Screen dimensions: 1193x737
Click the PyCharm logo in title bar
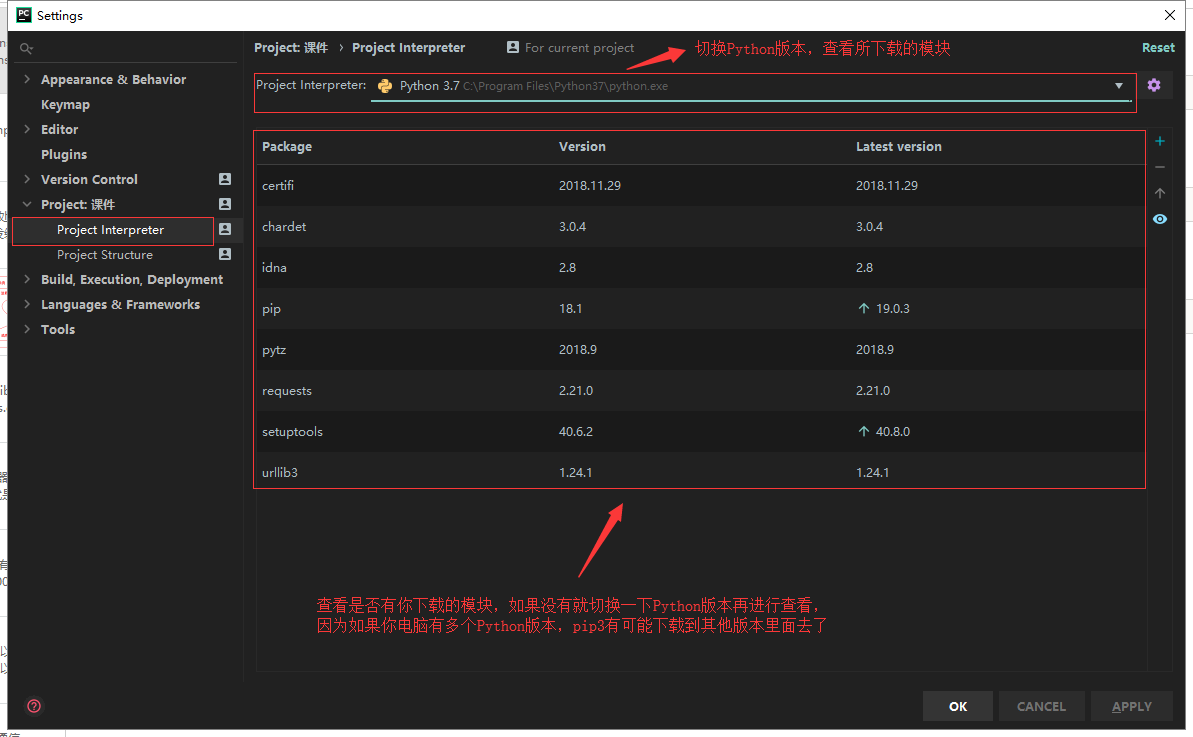pos(24,15)
